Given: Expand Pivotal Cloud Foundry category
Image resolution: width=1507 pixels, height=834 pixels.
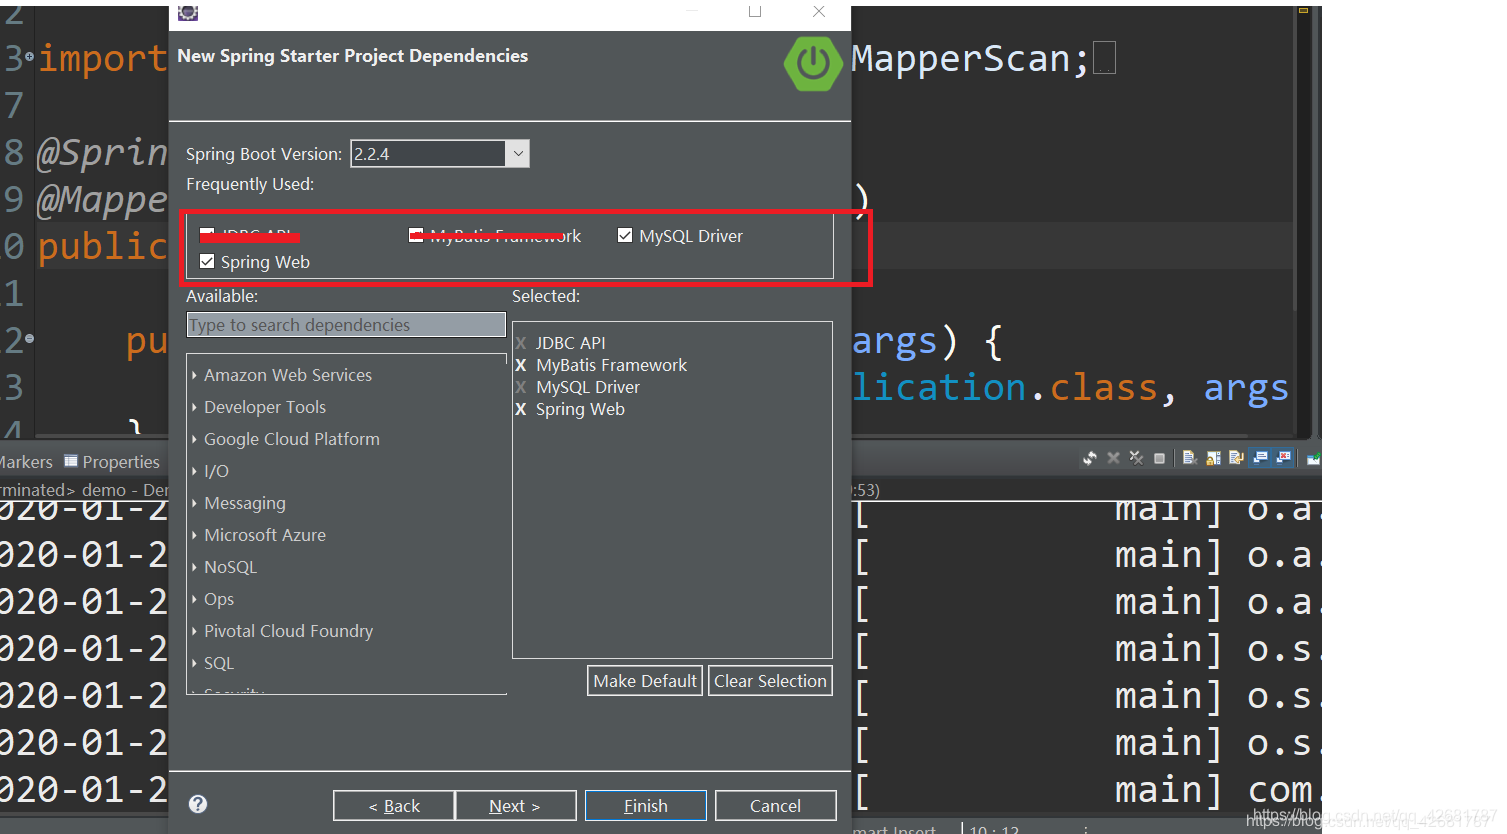Looking at the screenshot, I should coord(194,631).
